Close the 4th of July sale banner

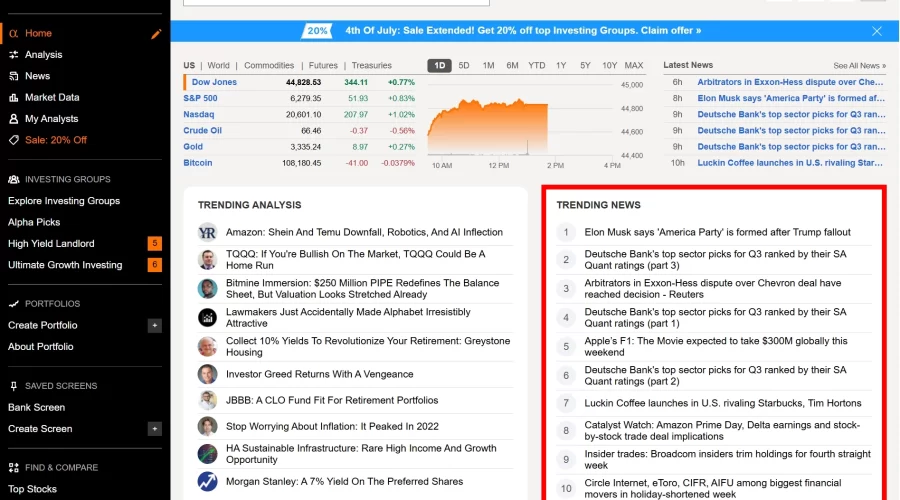point(876,32)
